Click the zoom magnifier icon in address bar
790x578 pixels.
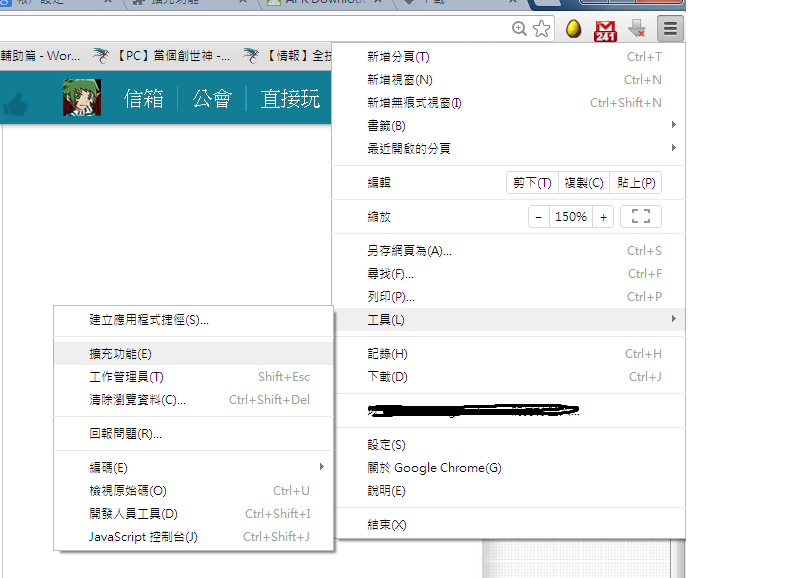(519, 29)
